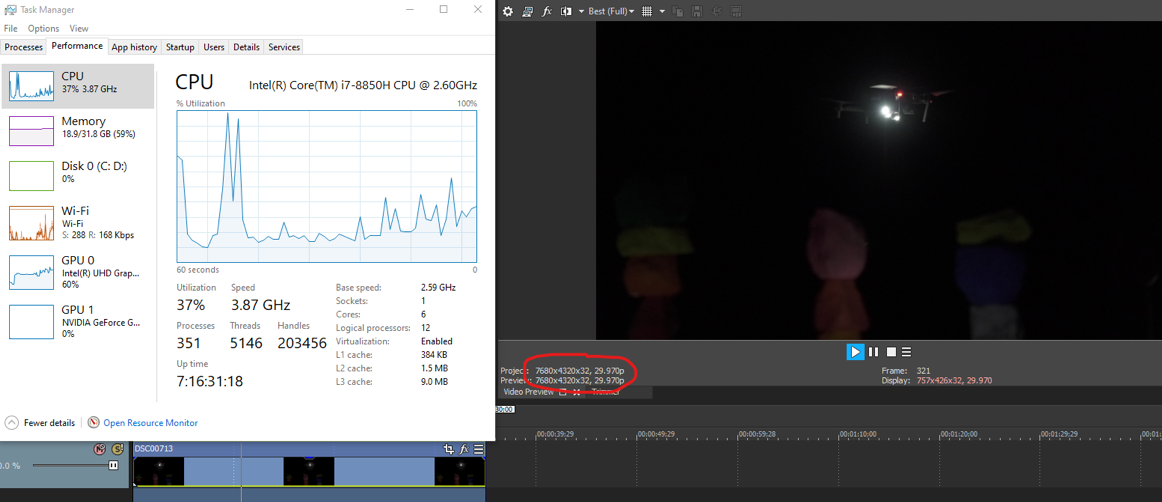Select Disk 0 (C: D:) in sidebar

tap(78, 176)
